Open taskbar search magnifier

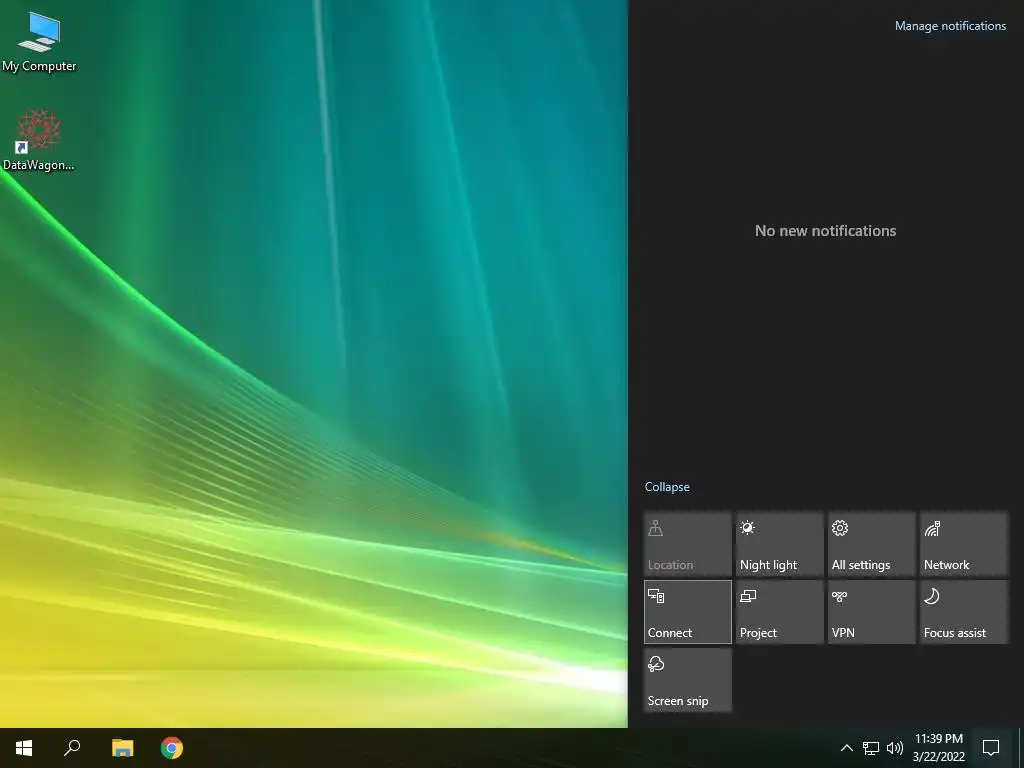point(72,748)
